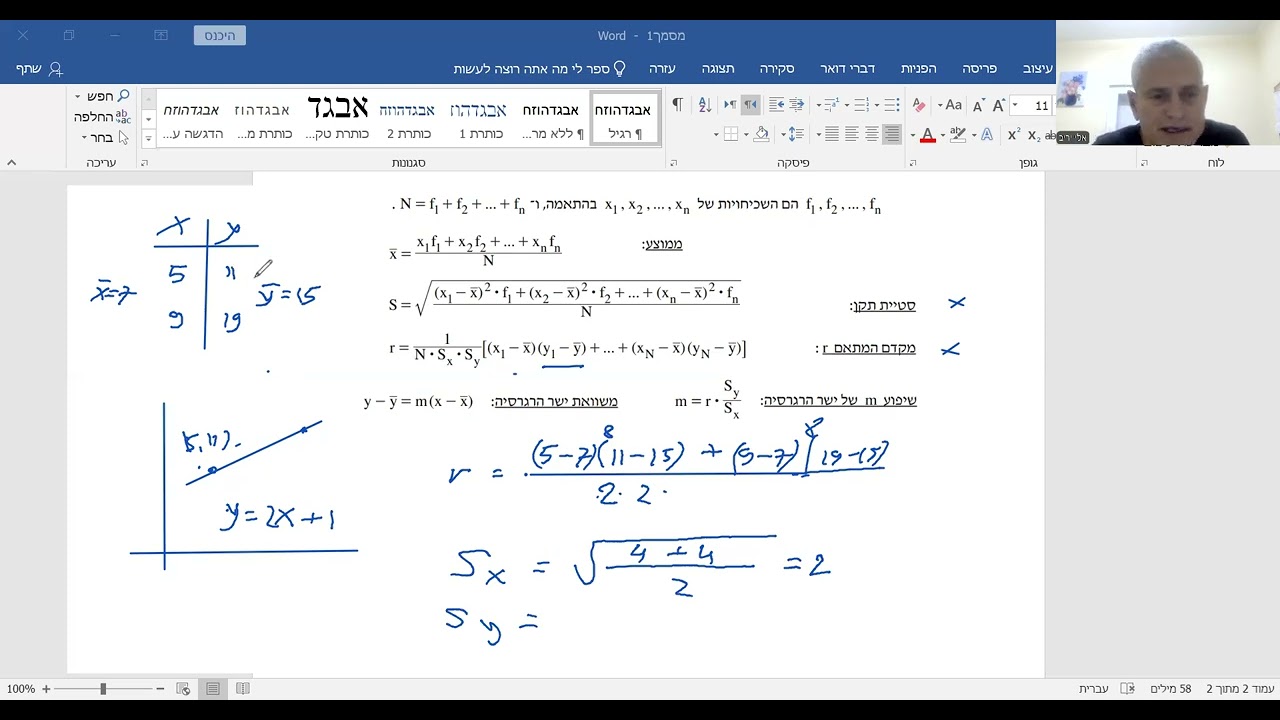
Task: Open the הפניות (References) tab
Action: (x=918, y=68)
